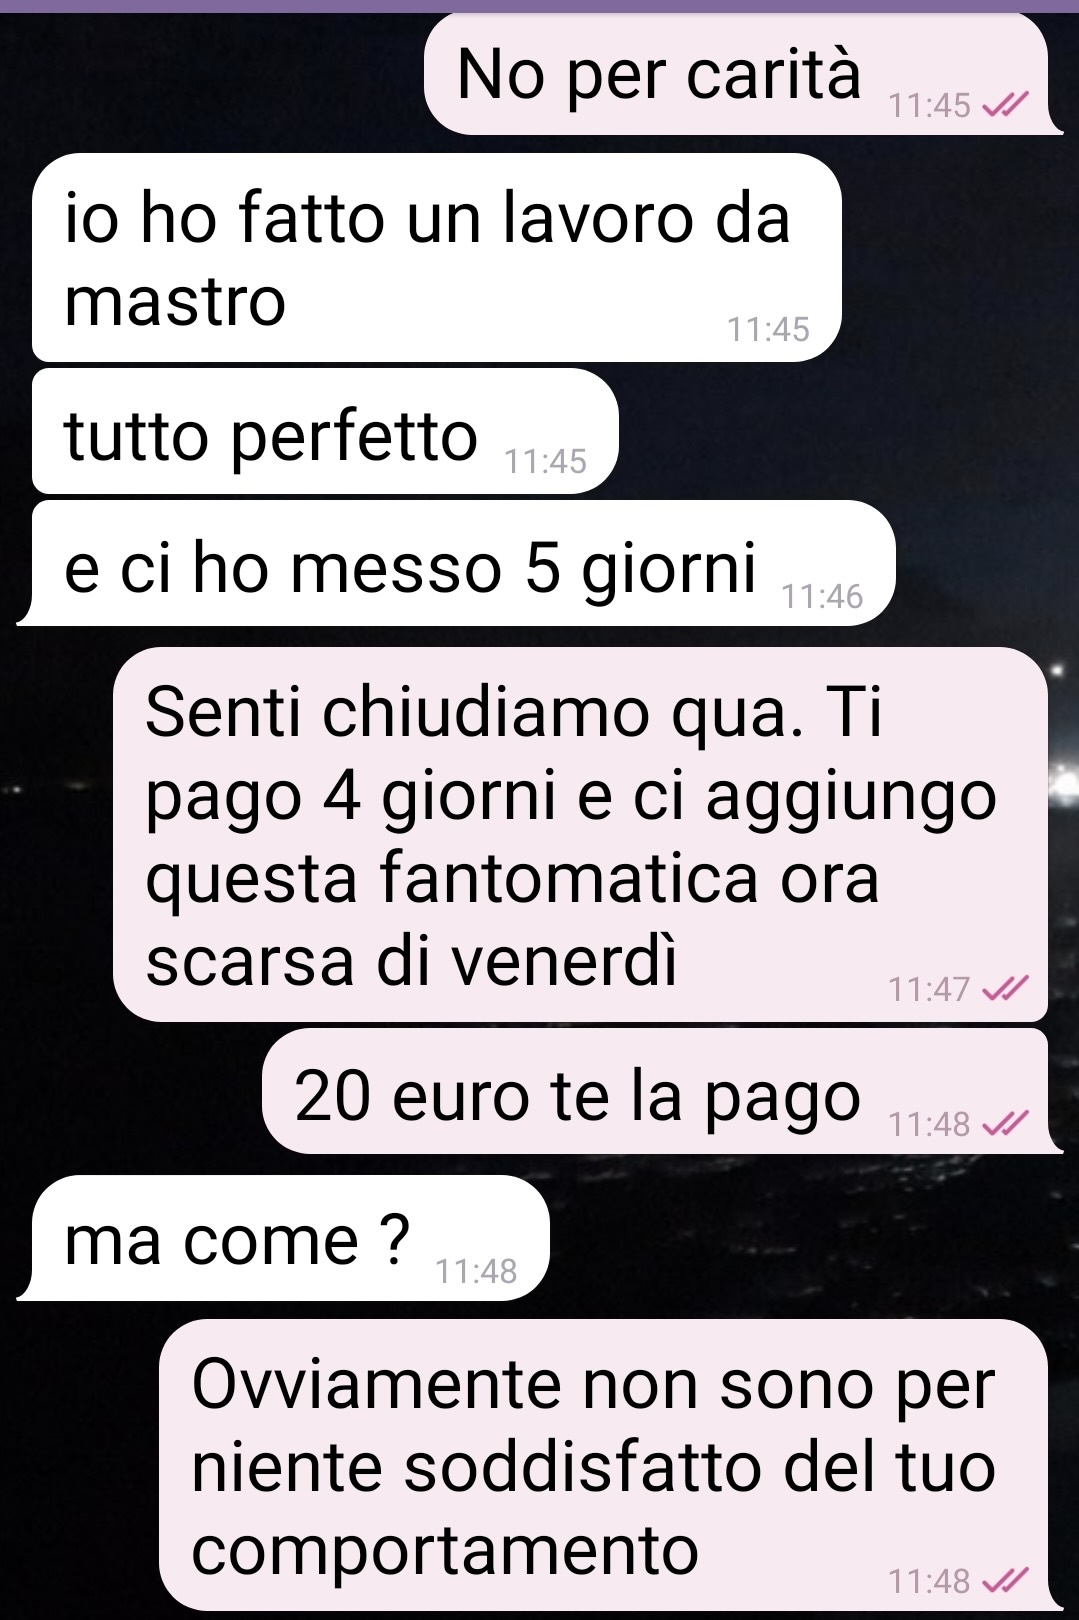Select the "io ho fatto un lavoro da mastro" message
Viewport: 1079px width, 1620px height.
pos(436,257)
